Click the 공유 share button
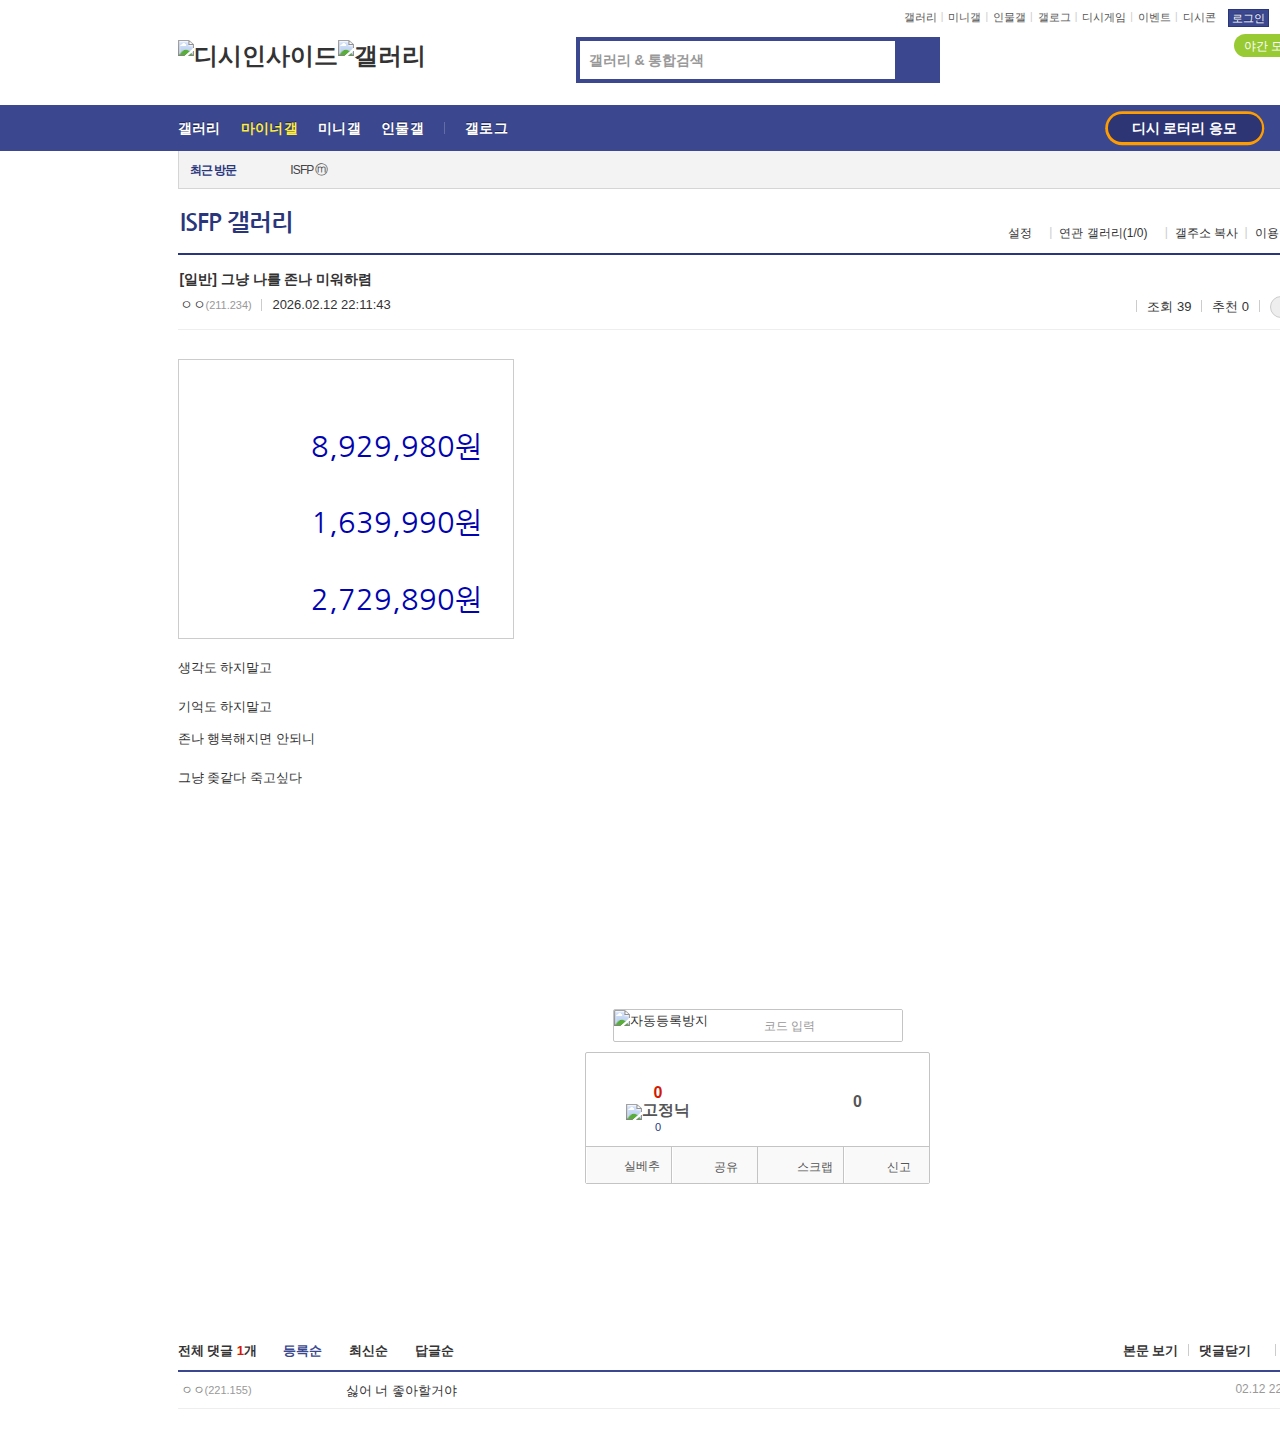This screenshot has height=1433, width=1280. pos(726,1167)
